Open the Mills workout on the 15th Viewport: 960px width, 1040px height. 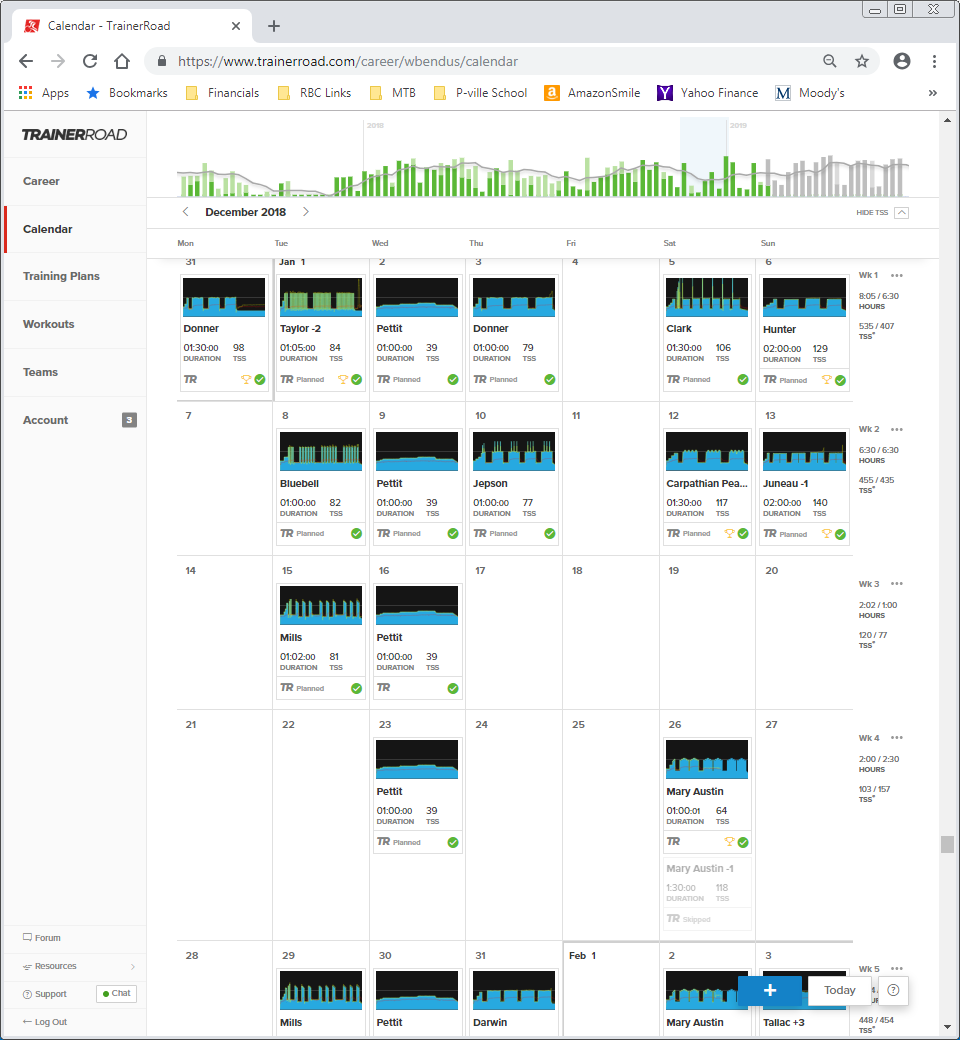tap(320, 641)
